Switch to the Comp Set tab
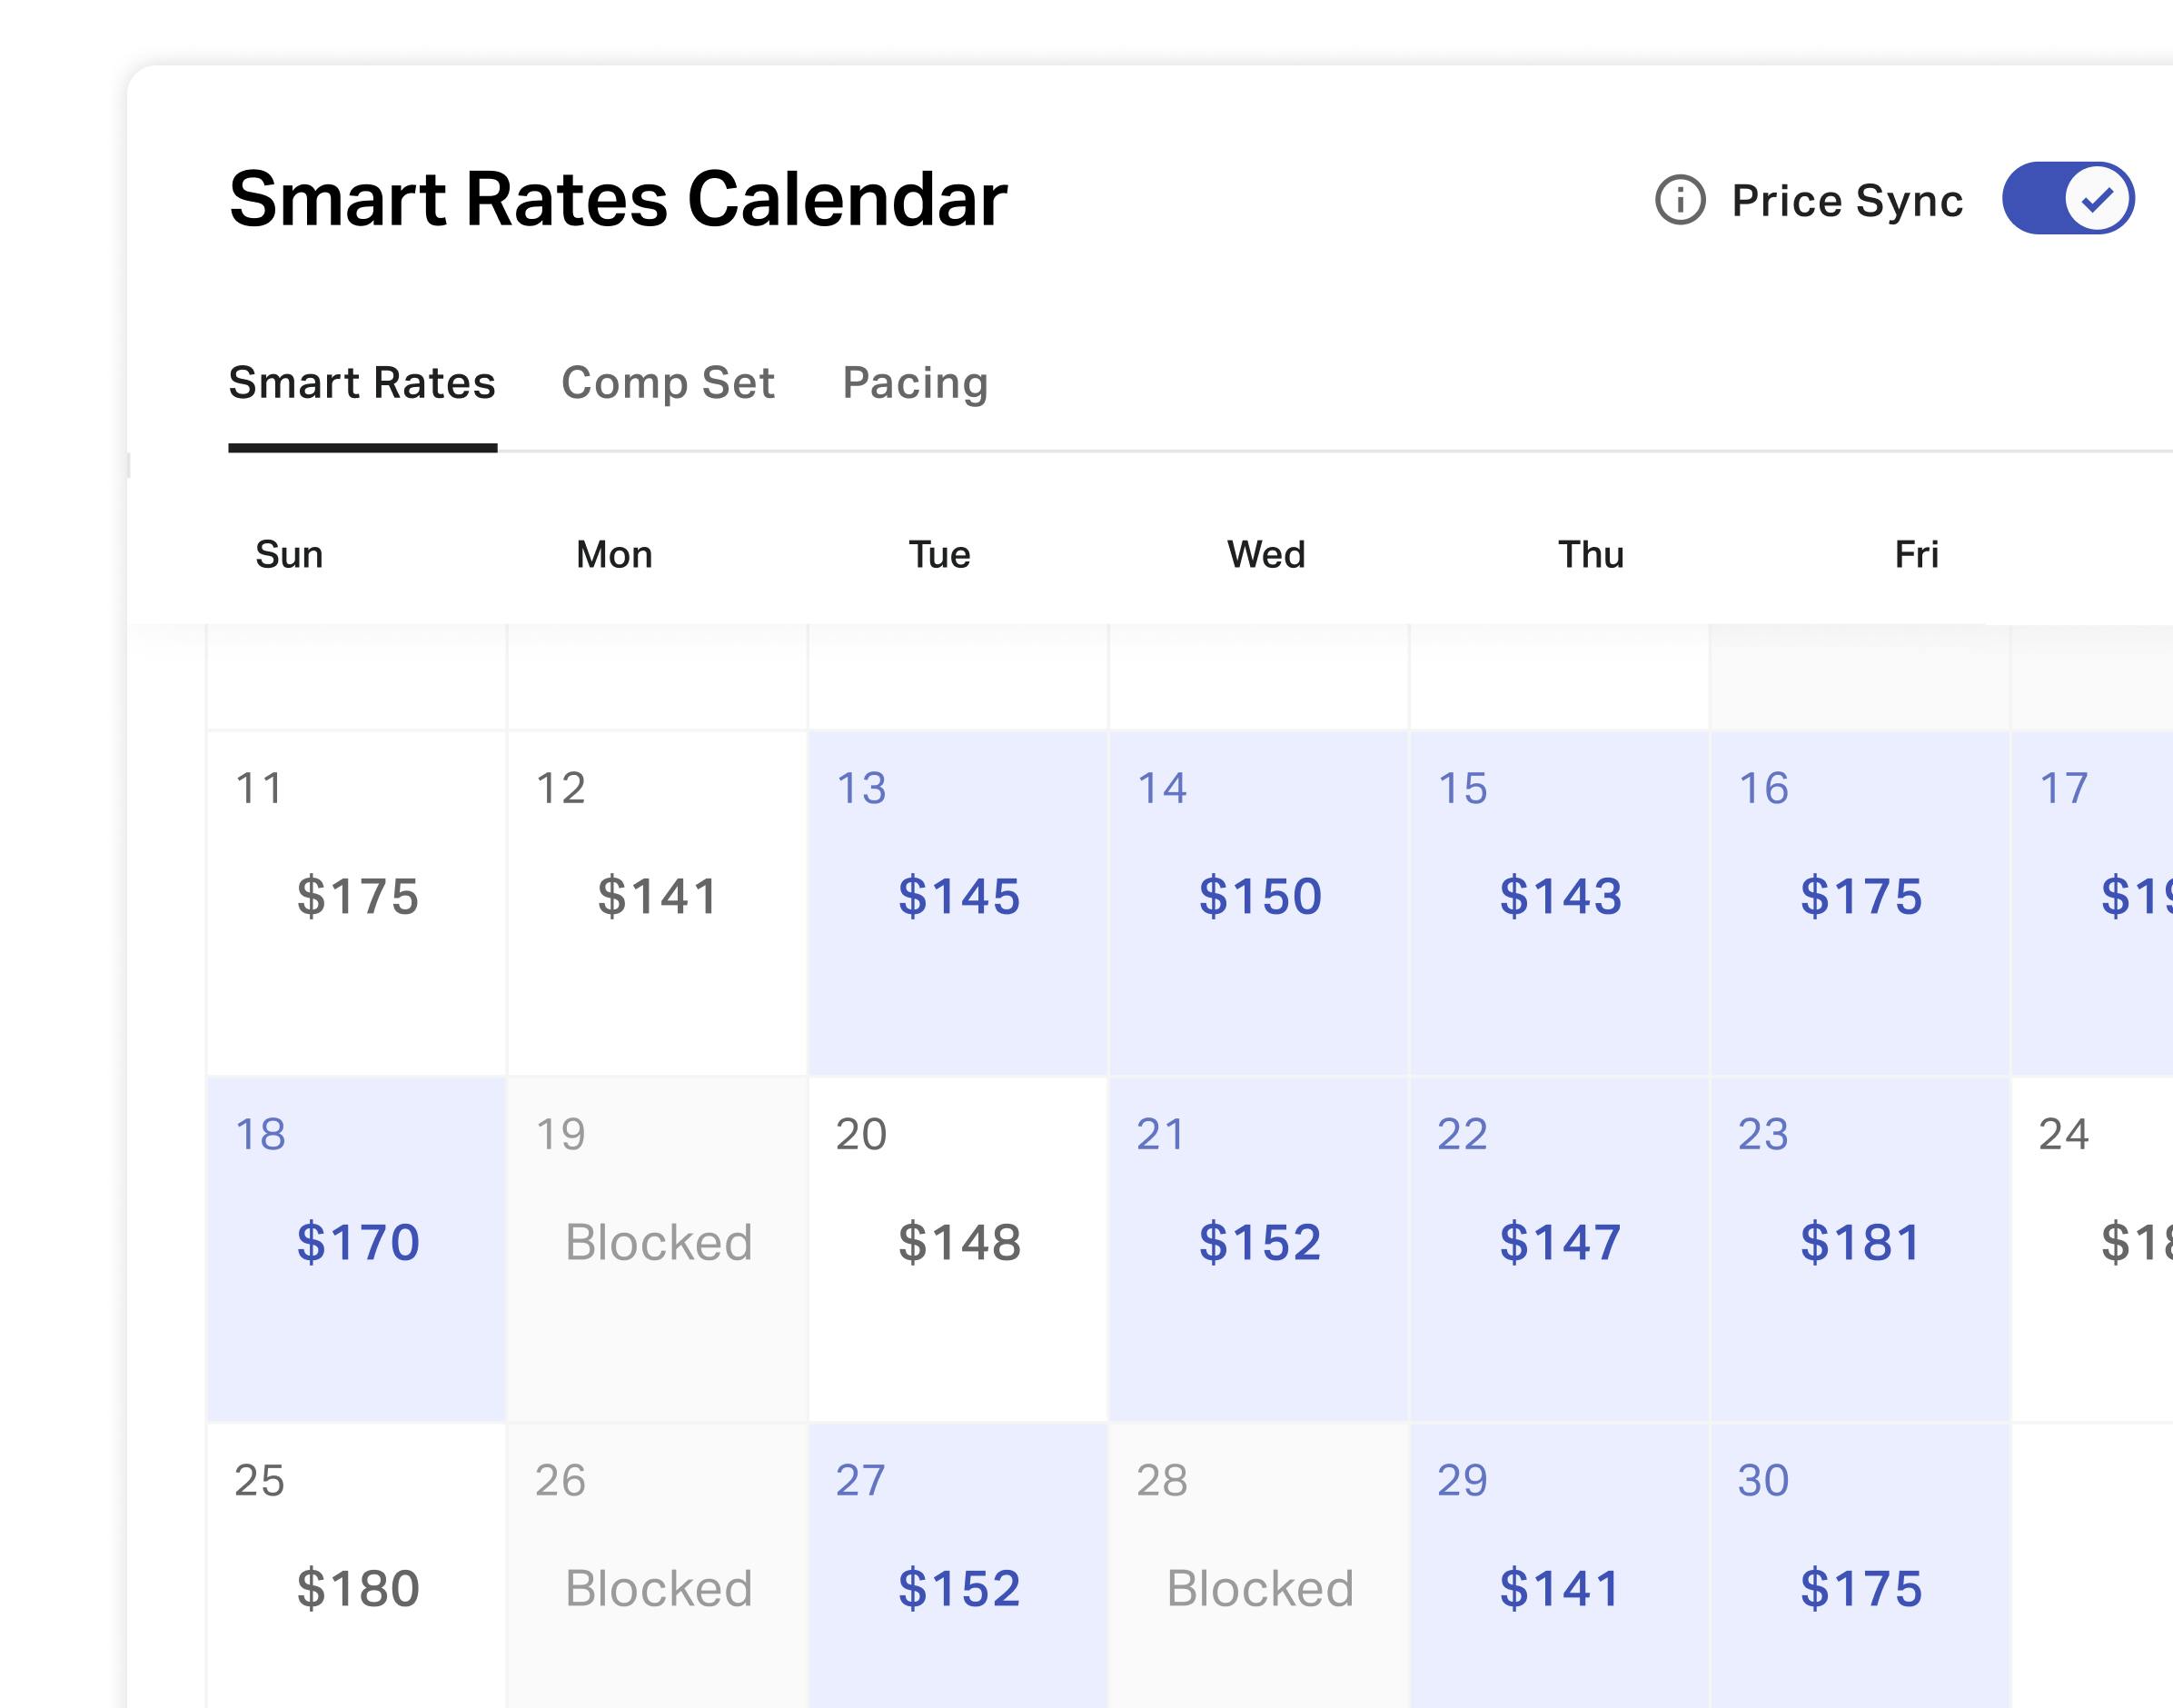The image size is (2173, 1708). point(668,383)
